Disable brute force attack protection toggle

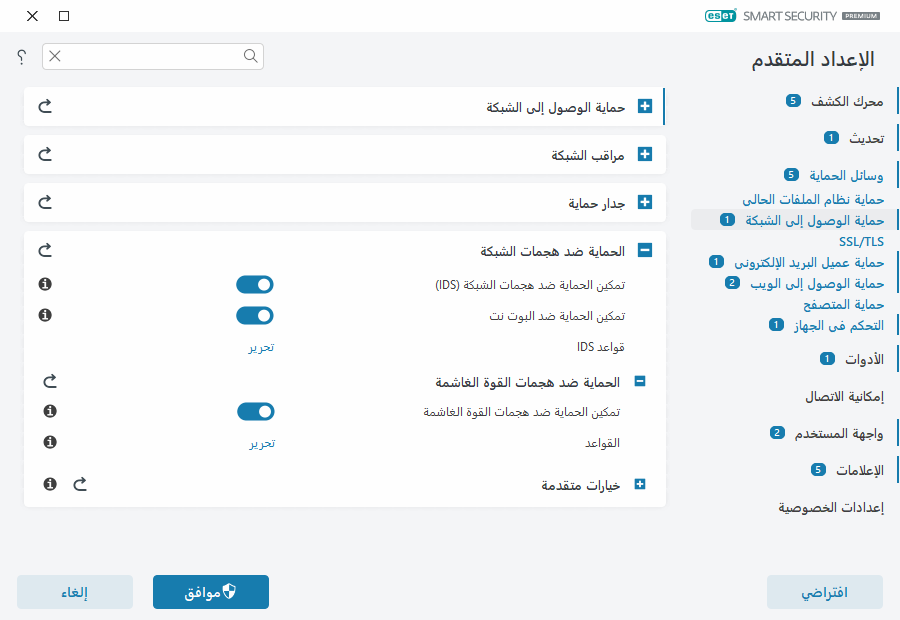[x=255, y=411]
